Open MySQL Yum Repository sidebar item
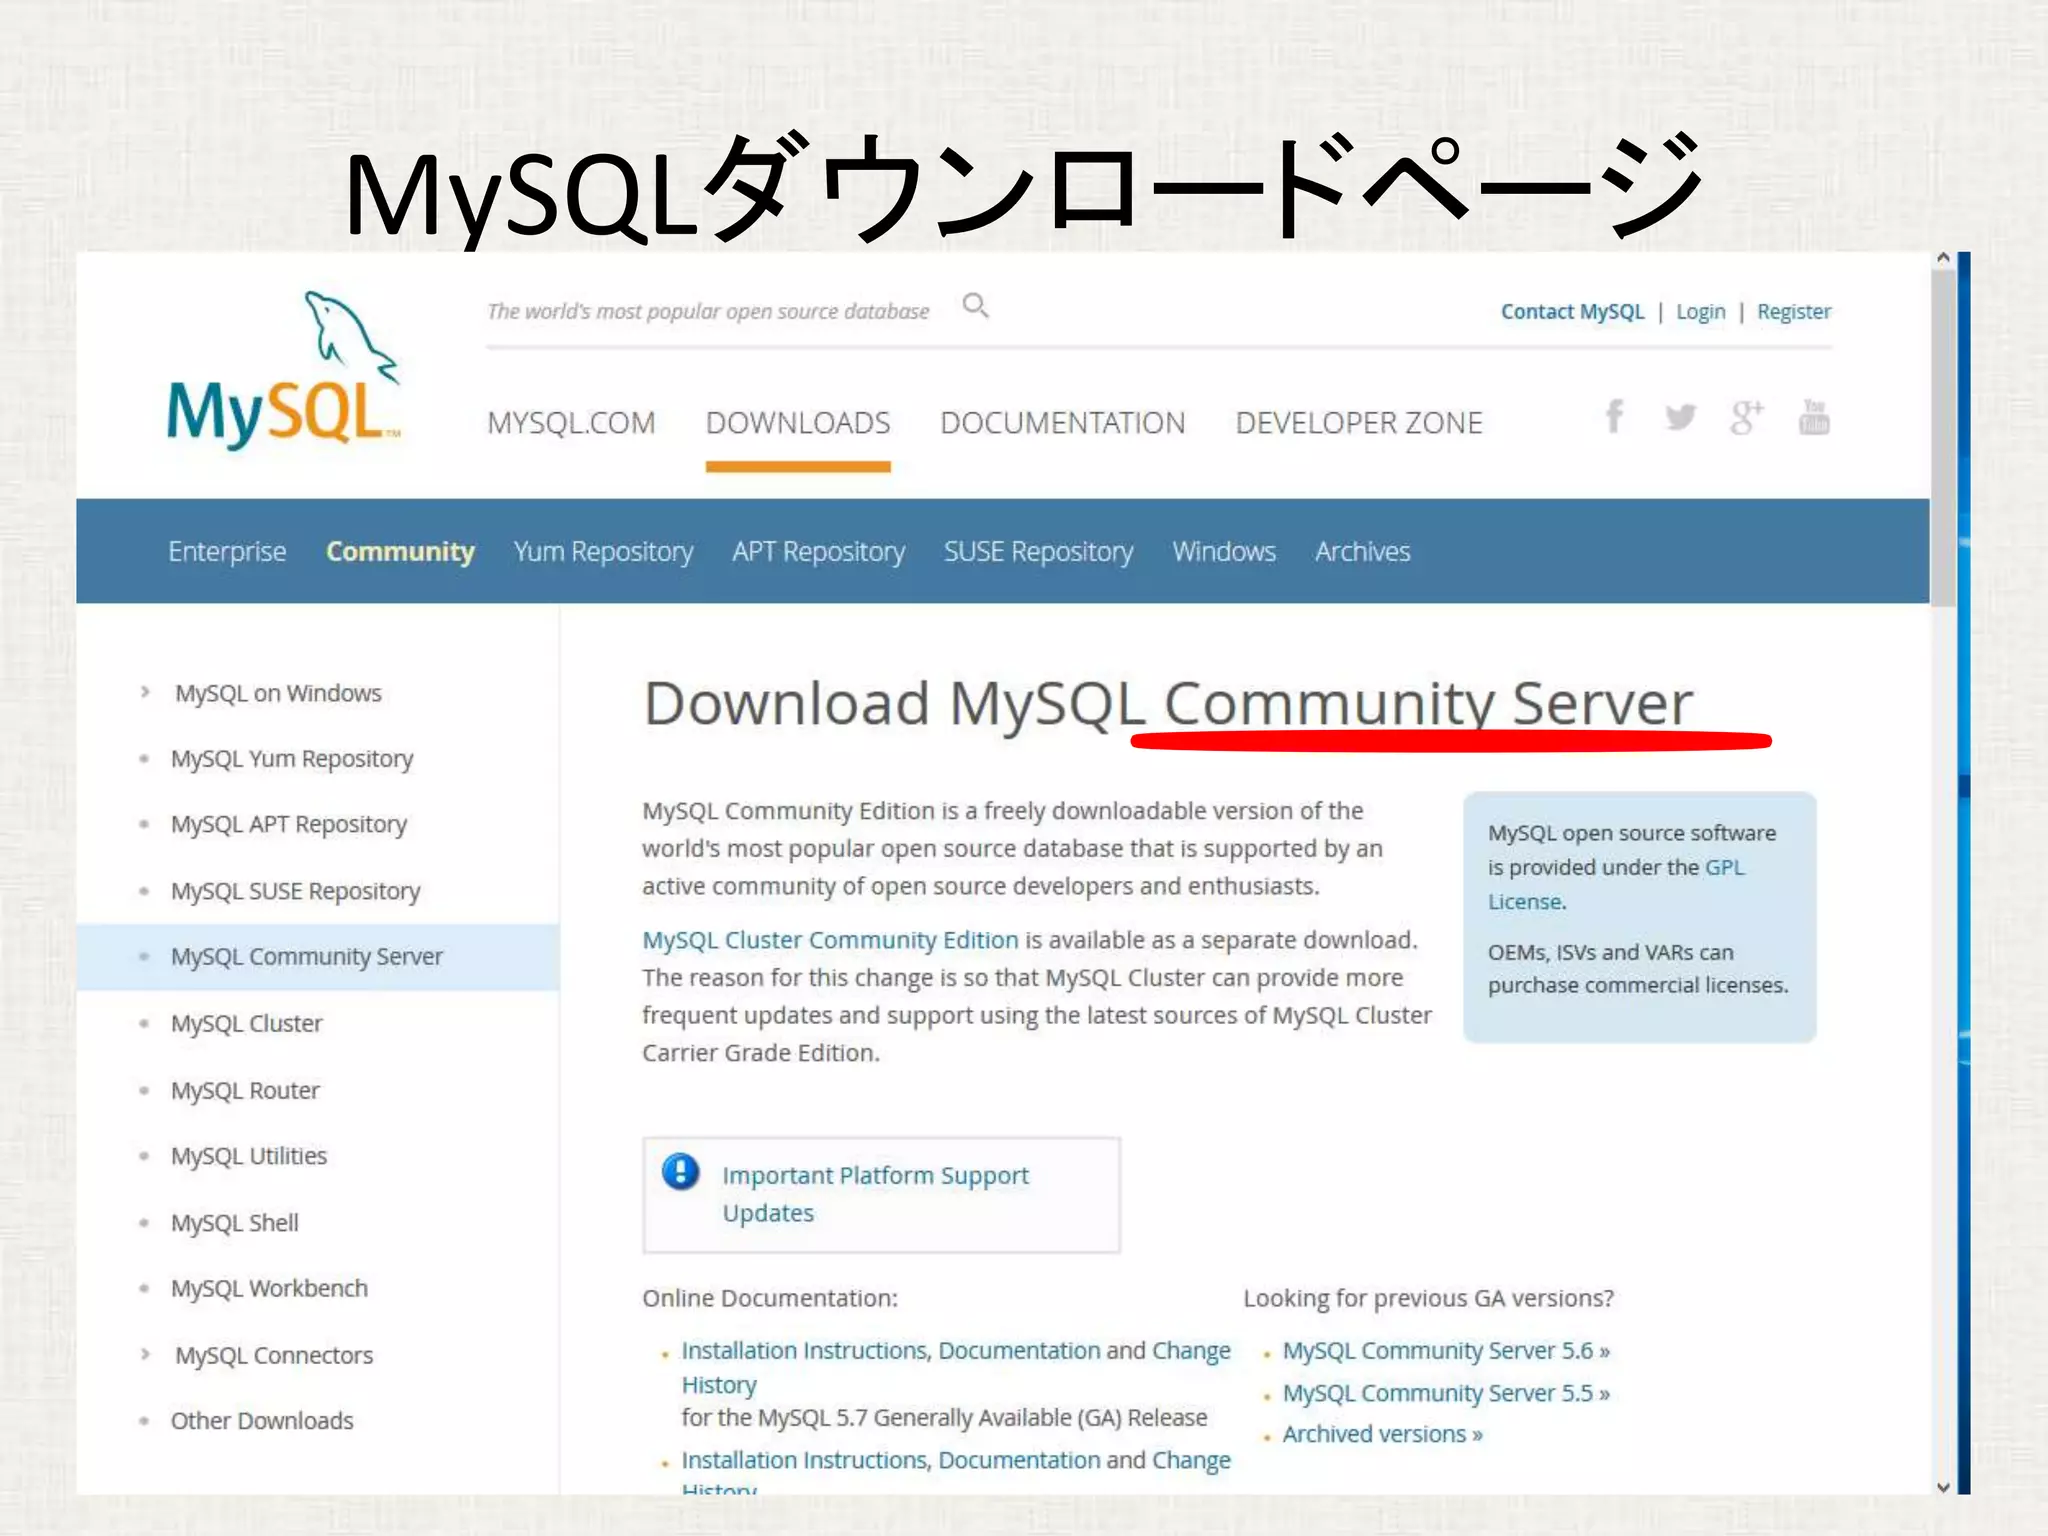Image resolution: width=2048 pixels, height=1536 pixels. (291, 759)
